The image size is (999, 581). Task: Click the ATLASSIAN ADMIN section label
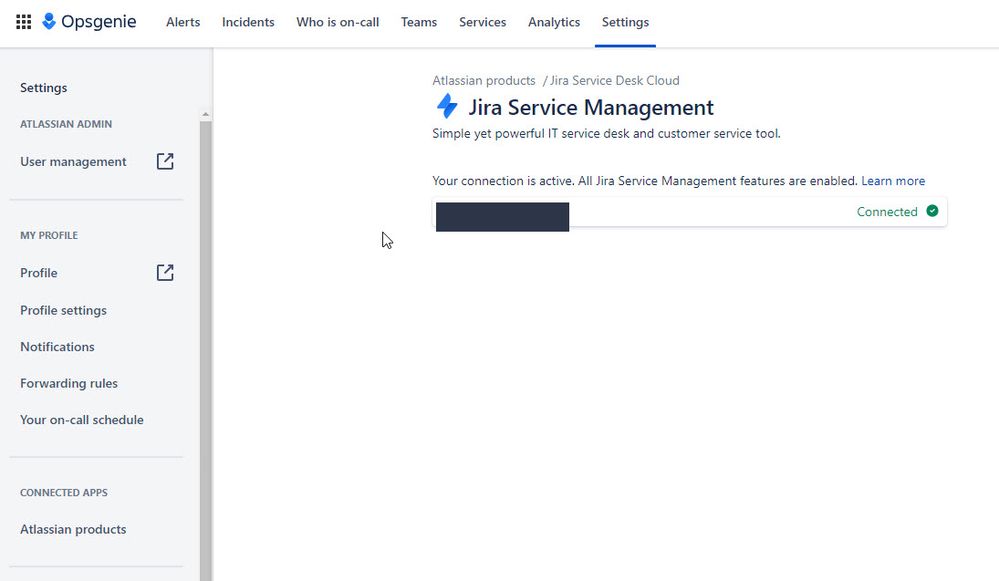(66, 124)
